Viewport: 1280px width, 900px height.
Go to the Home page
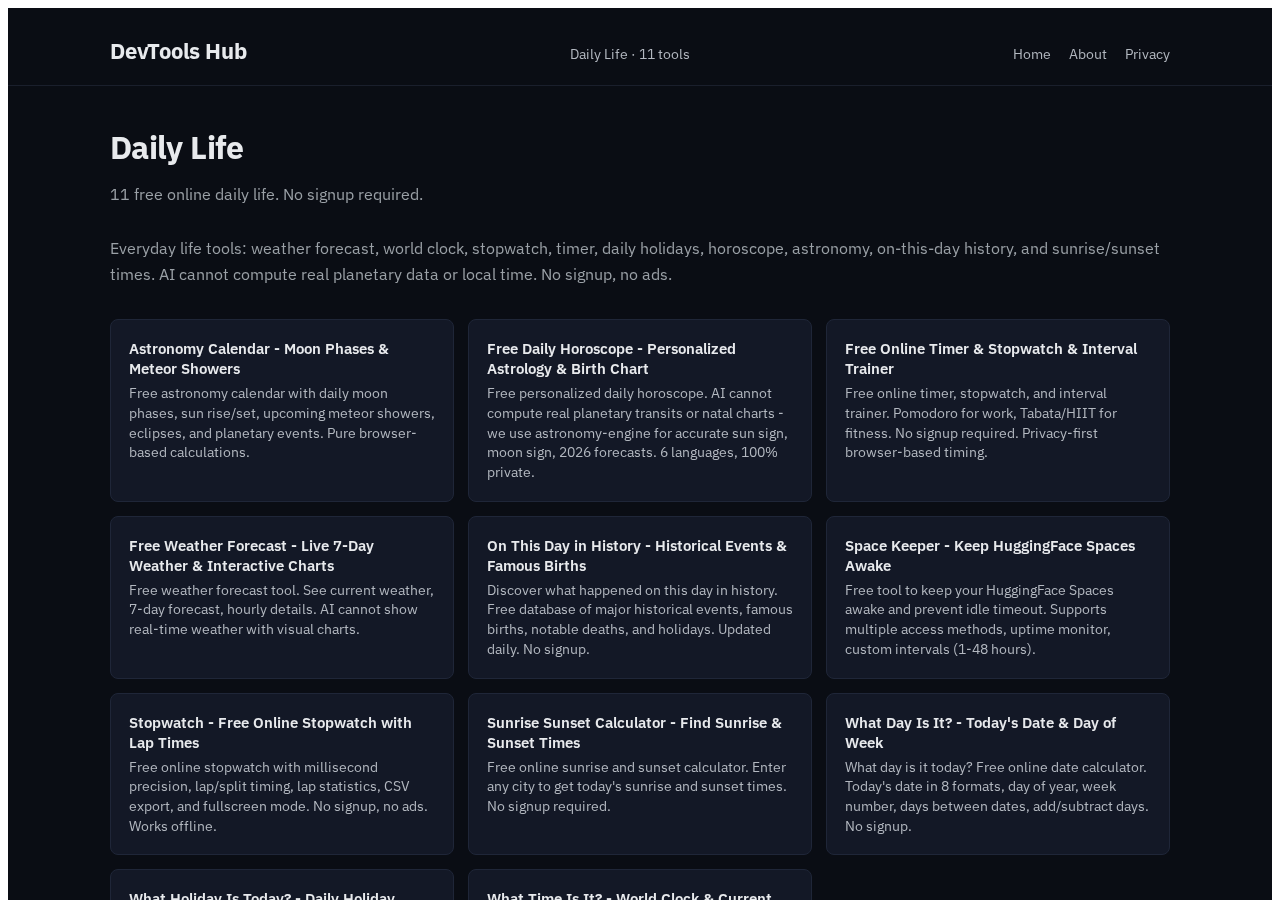point(1031,54)
